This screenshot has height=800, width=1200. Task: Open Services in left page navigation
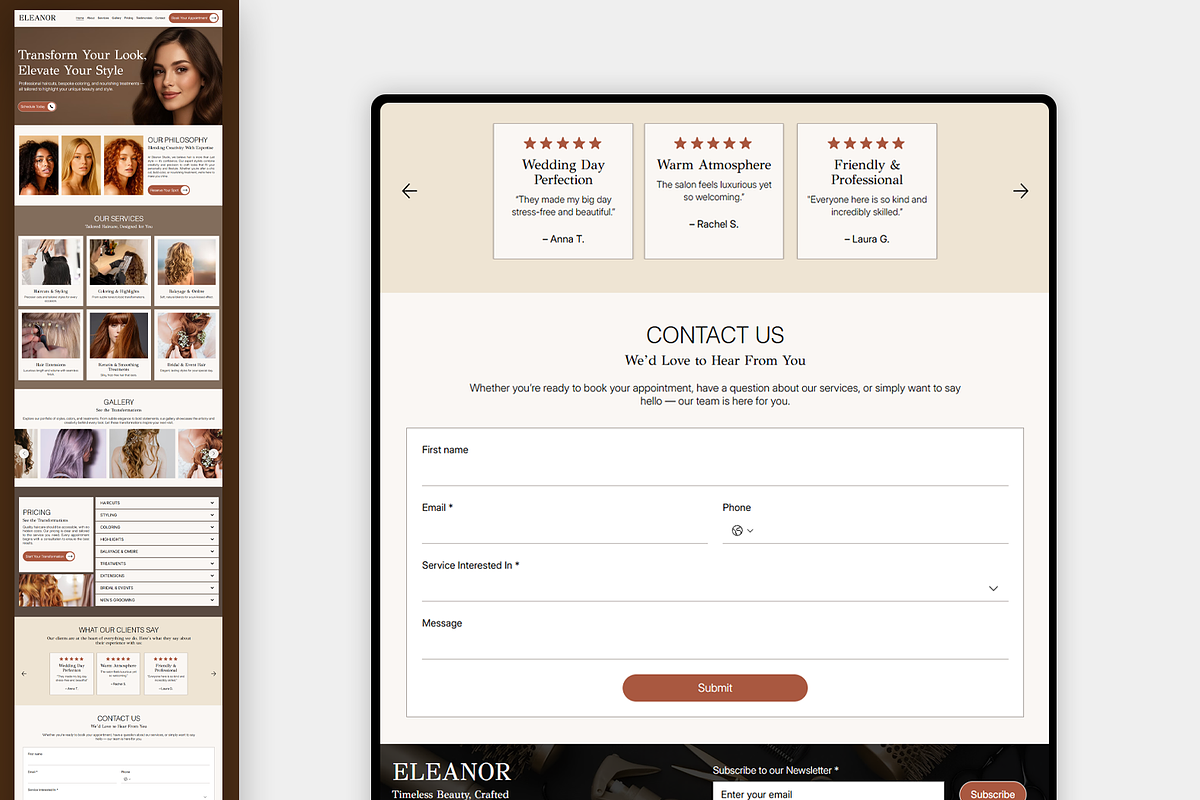click(x=104, y=18)
